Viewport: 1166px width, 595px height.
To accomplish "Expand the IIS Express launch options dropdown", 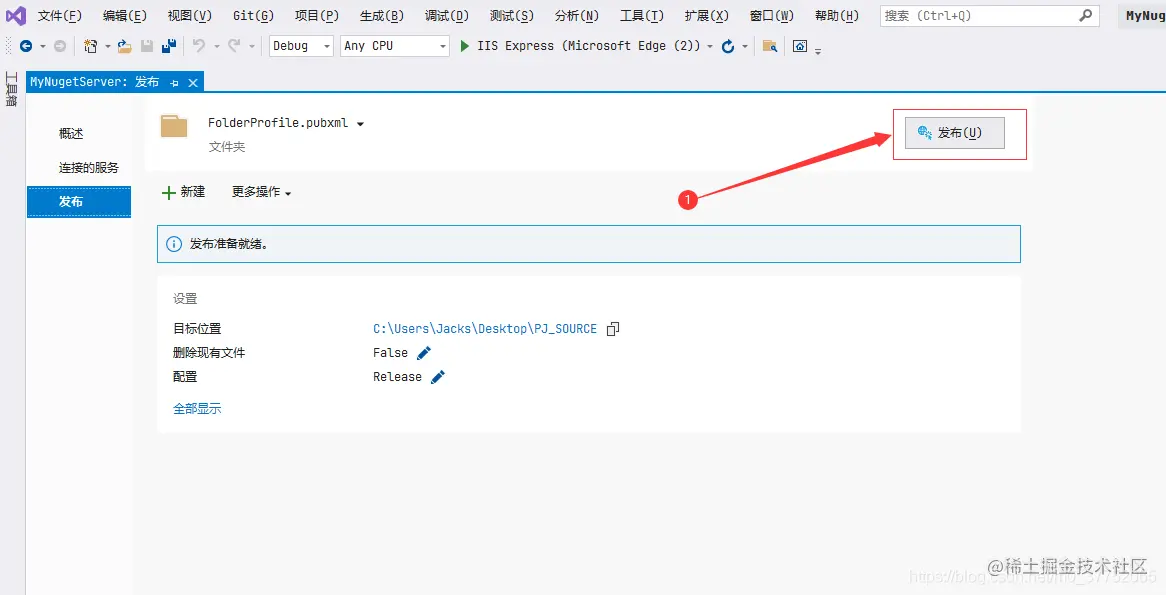I will point(709,46).
